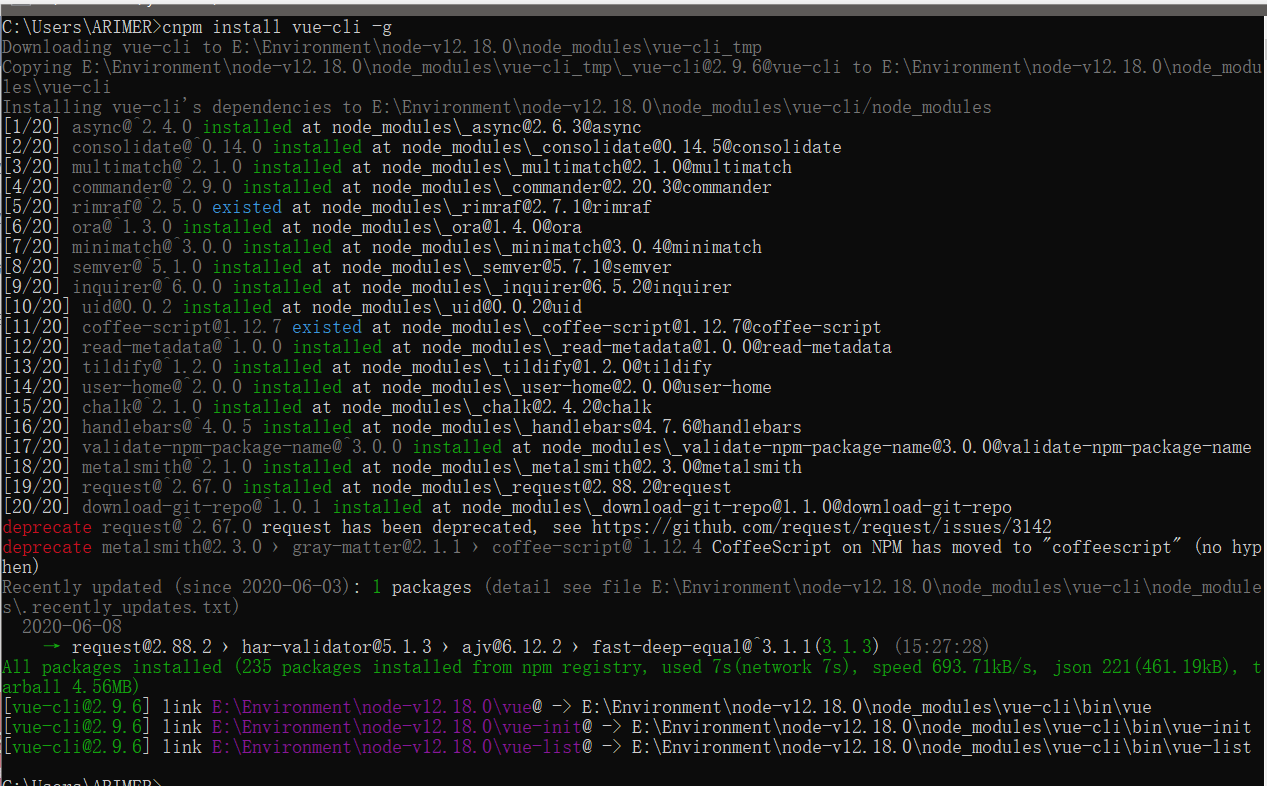Click the 'Installing vue-cli's dependencies to' line
Screen dimensions: 1267x786
click(x=497, y=107)
